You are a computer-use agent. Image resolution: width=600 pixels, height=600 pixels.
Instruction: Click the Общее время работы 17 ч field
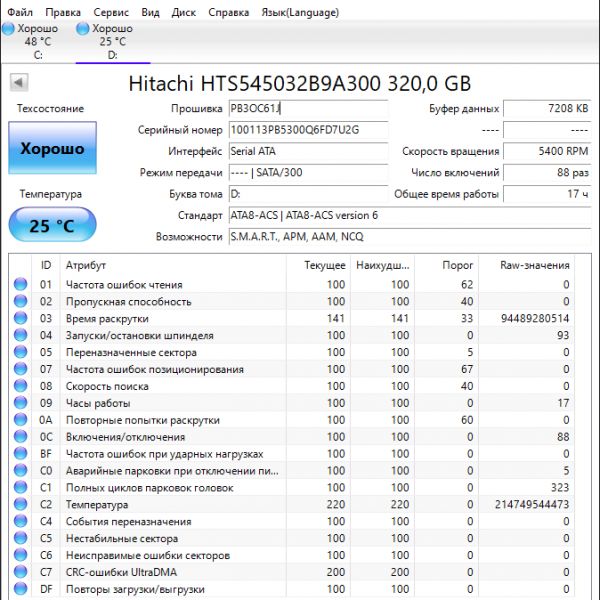click(x=547, y=194)
